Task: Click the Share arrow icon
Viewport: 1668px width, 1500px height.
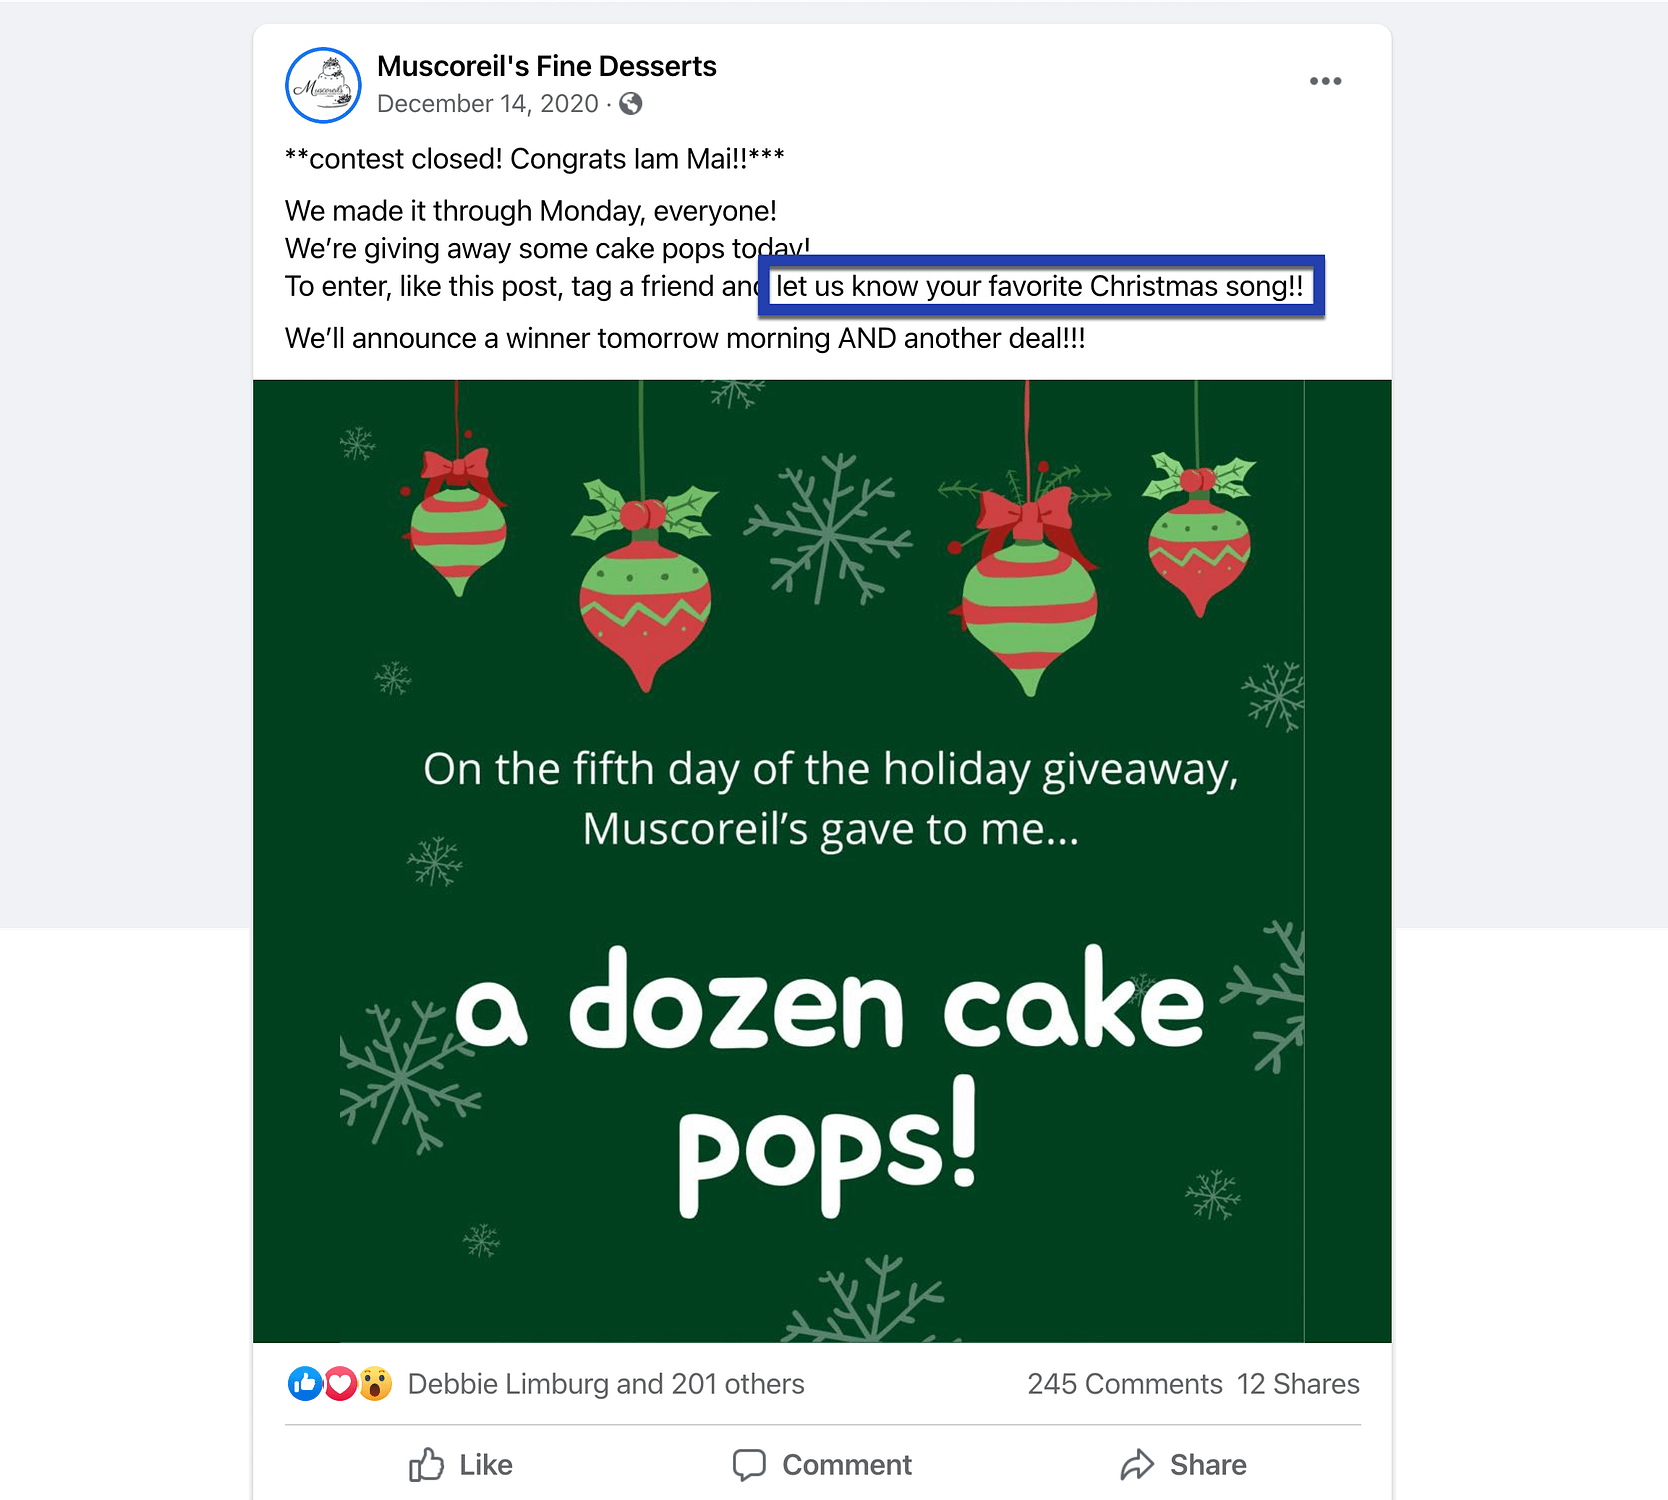Action: [1137, 1465]
